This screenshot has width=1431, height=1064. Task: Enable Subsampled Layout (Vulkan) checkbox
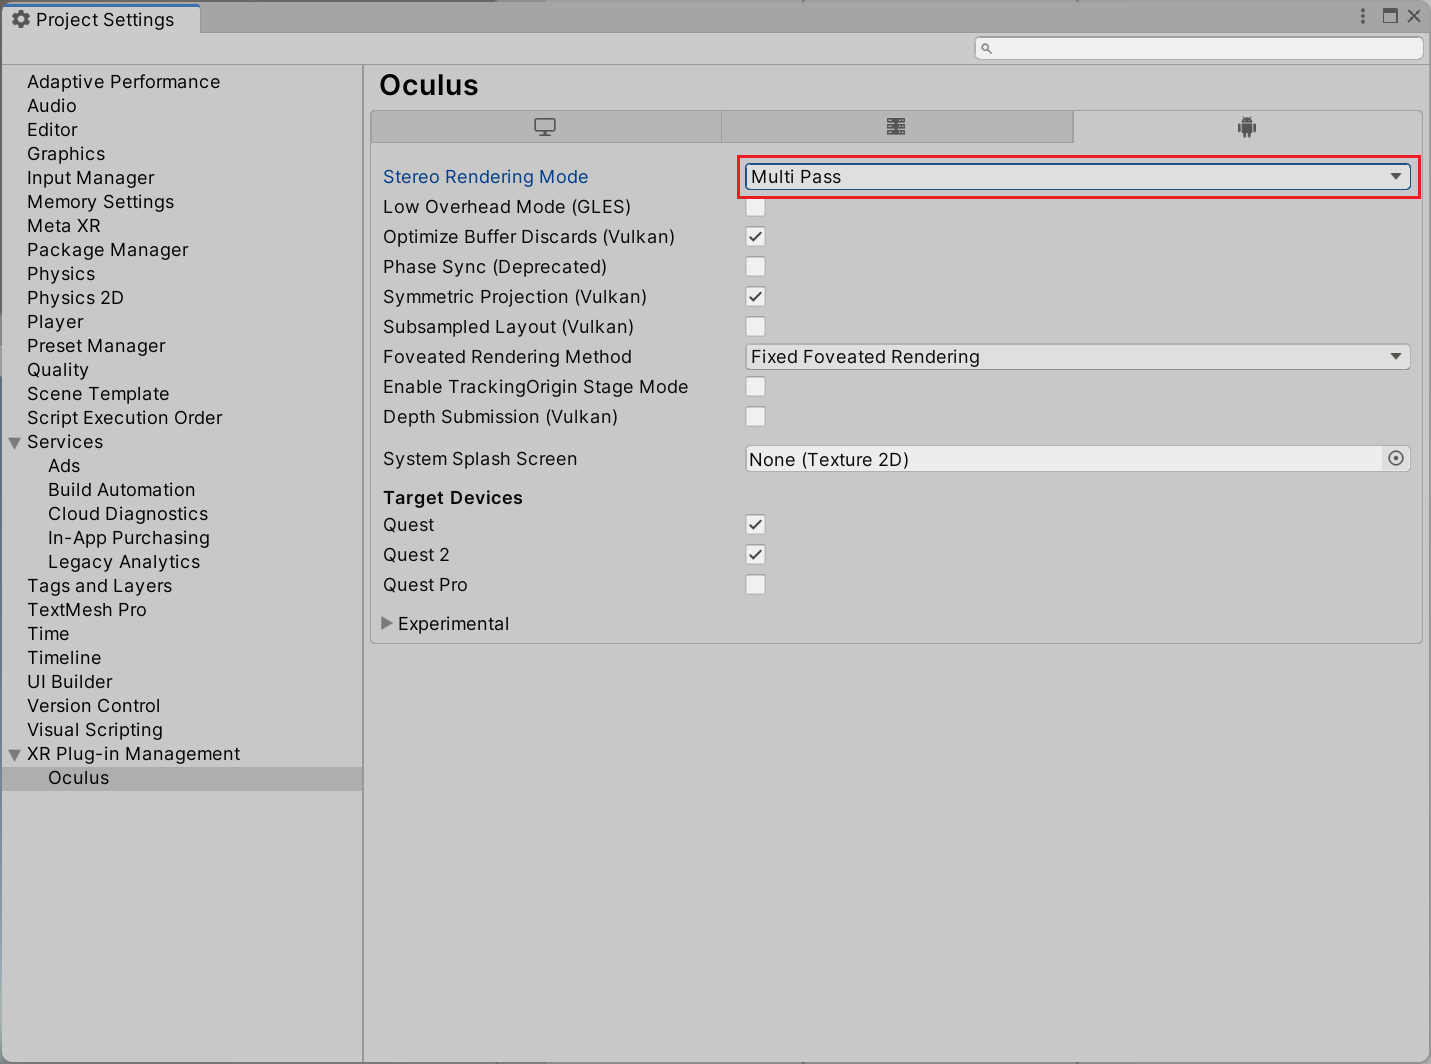tap(756, 327)
